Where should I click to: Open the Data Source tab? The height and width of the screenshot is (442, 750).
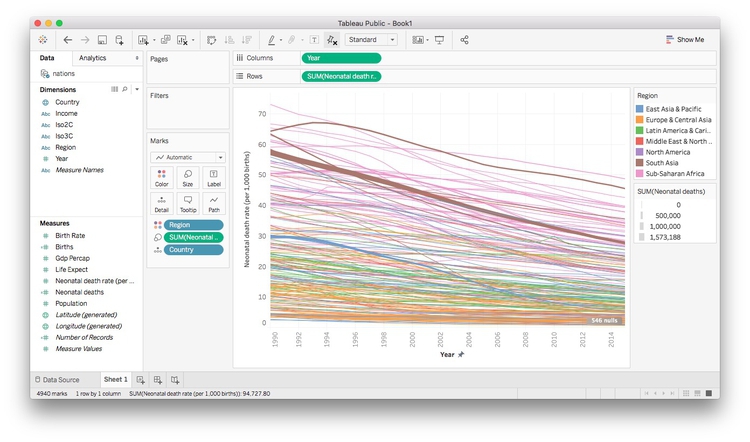click(57, 380)
